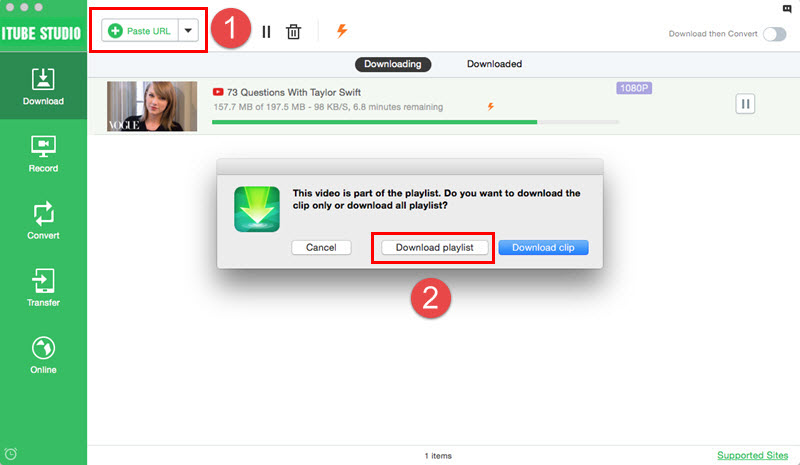Viewport: 800px width, 465px height.
Task: Click the 73 Questions With Taylor Swift title
Action: [294, 92]
